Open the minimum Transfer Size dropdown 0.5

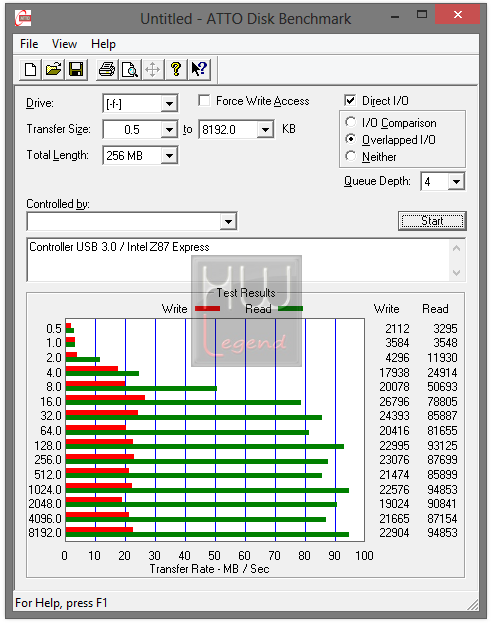pyautogui.click(x=169, y=130)
